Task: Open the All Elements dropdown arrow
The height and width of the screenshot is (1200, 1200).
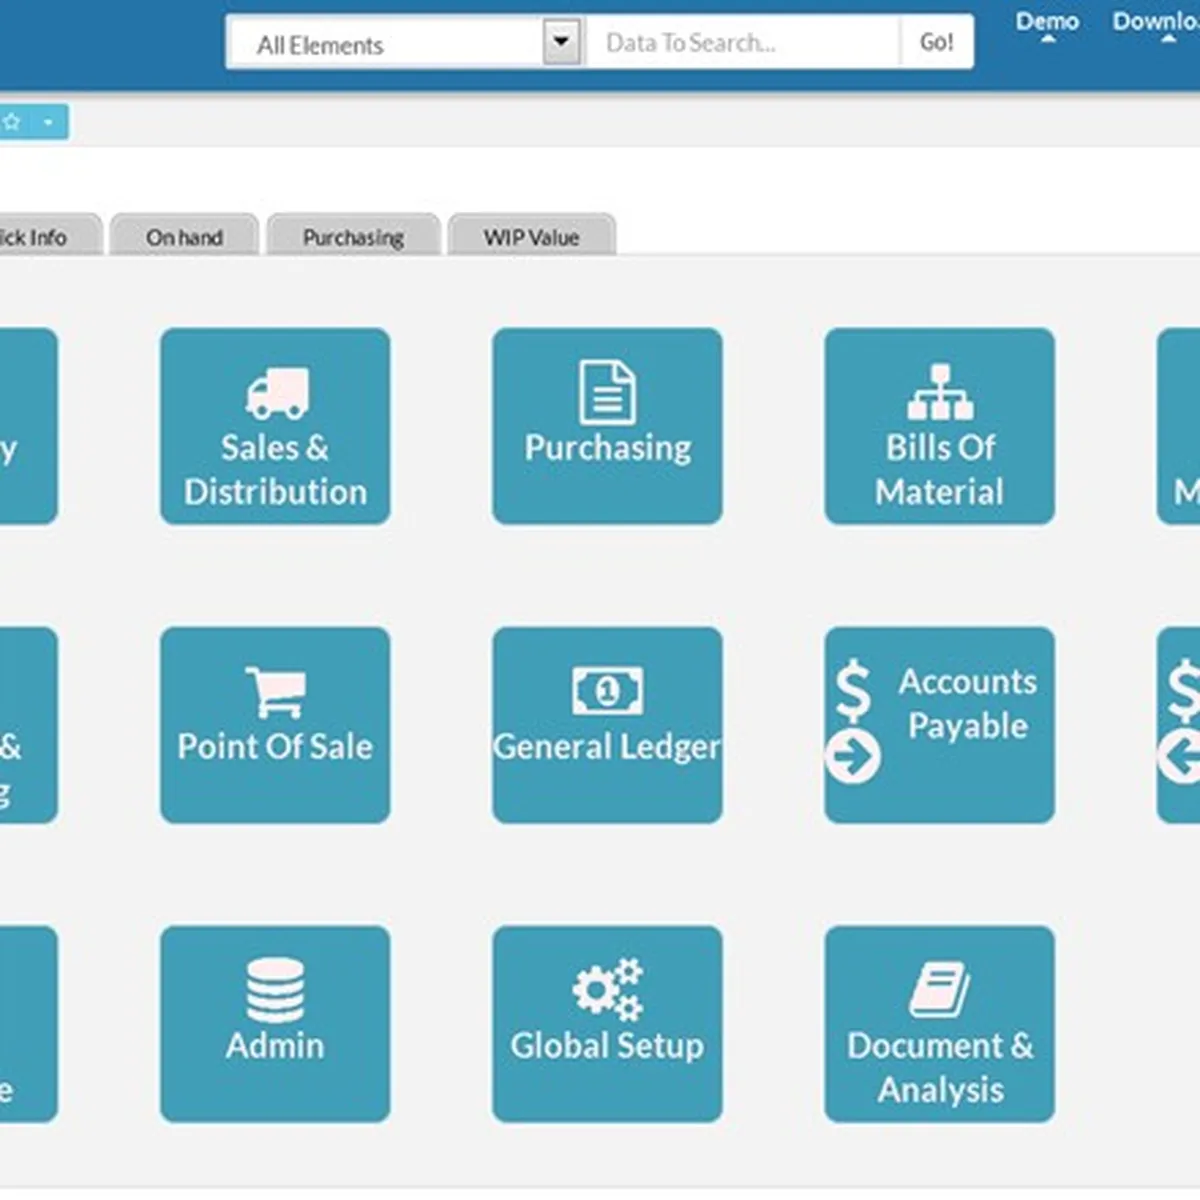Action: tap(561, 42)
